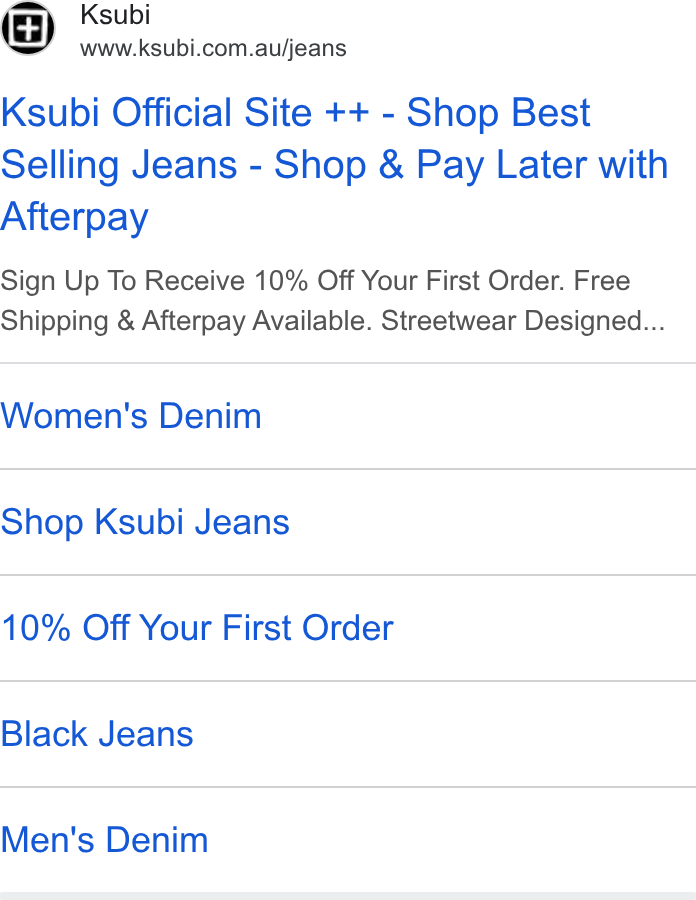This screenshot has height=900, width=696.
Task: Open the www.ksubi.com.au/jeans URL
Action: click(x=213, y=49)
